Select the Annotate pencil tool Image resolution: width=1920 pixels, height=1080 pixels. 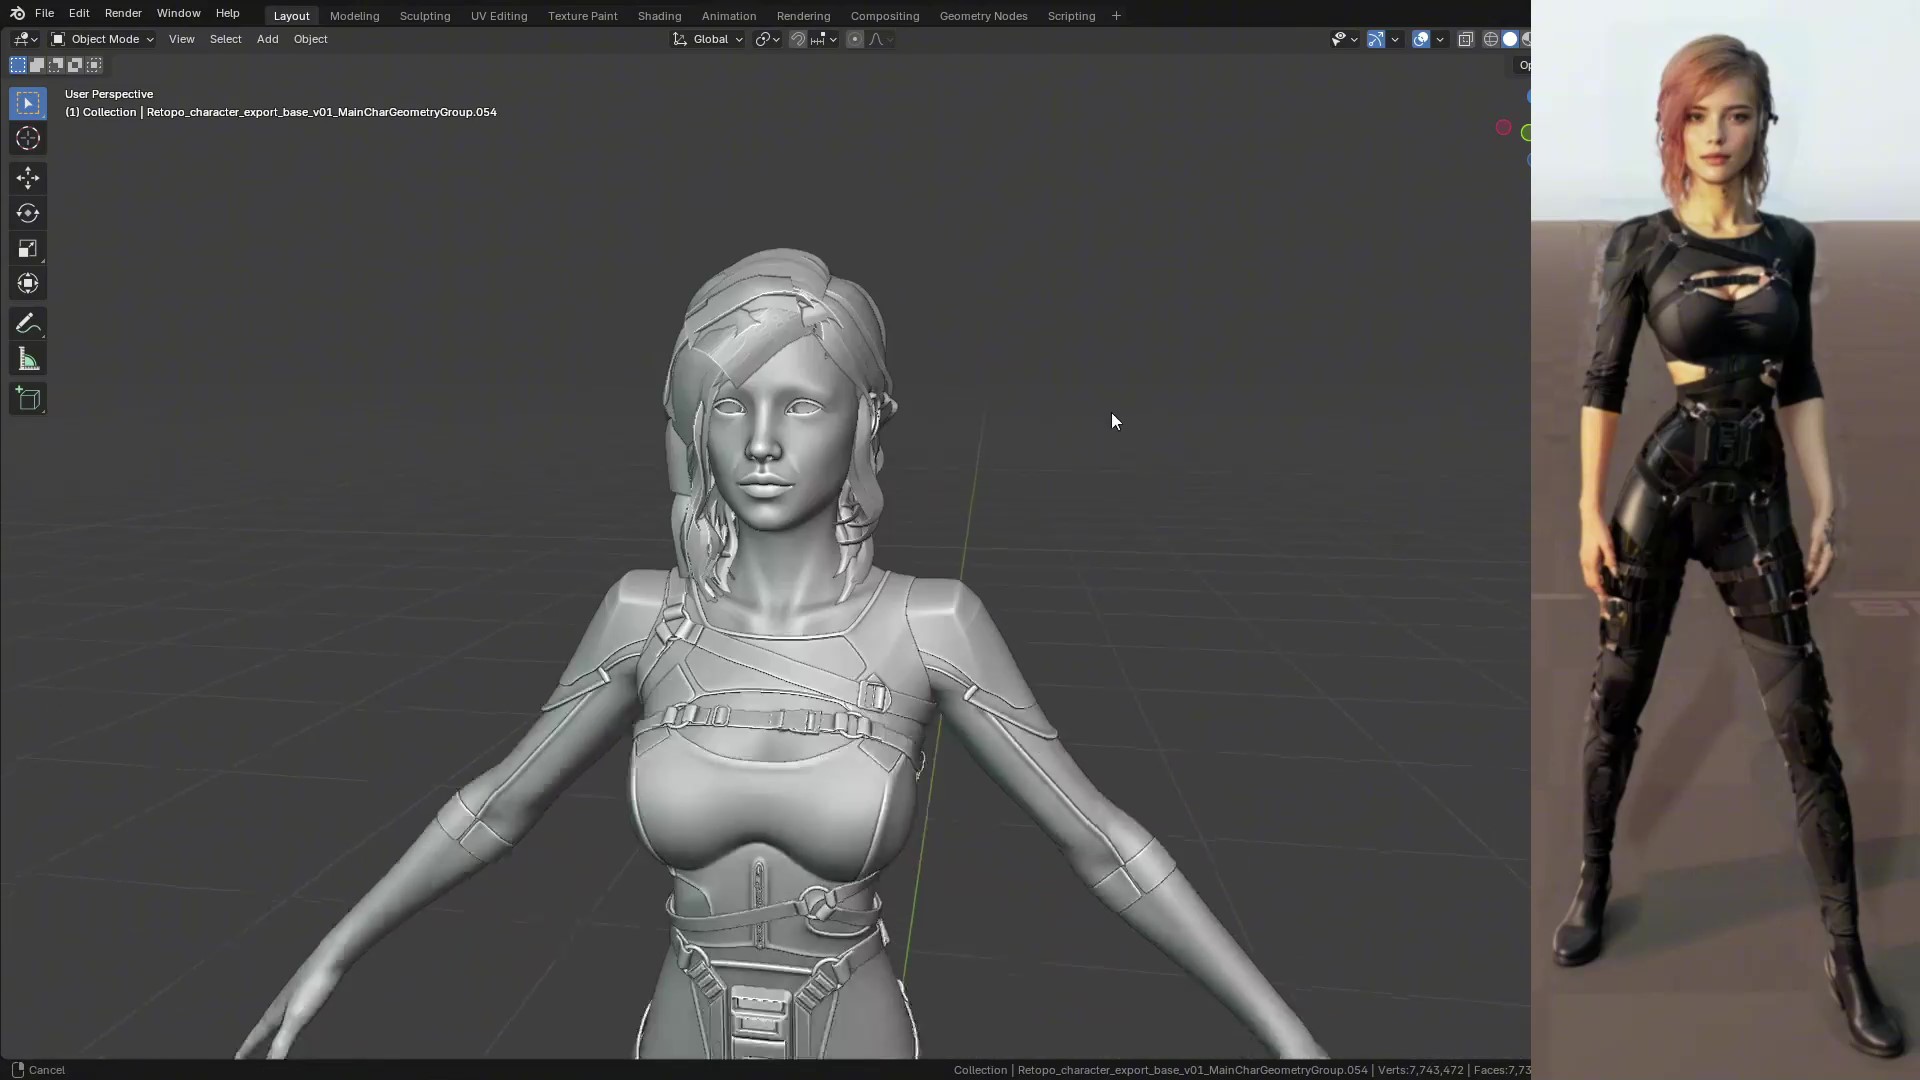click(x=28, y=324)
